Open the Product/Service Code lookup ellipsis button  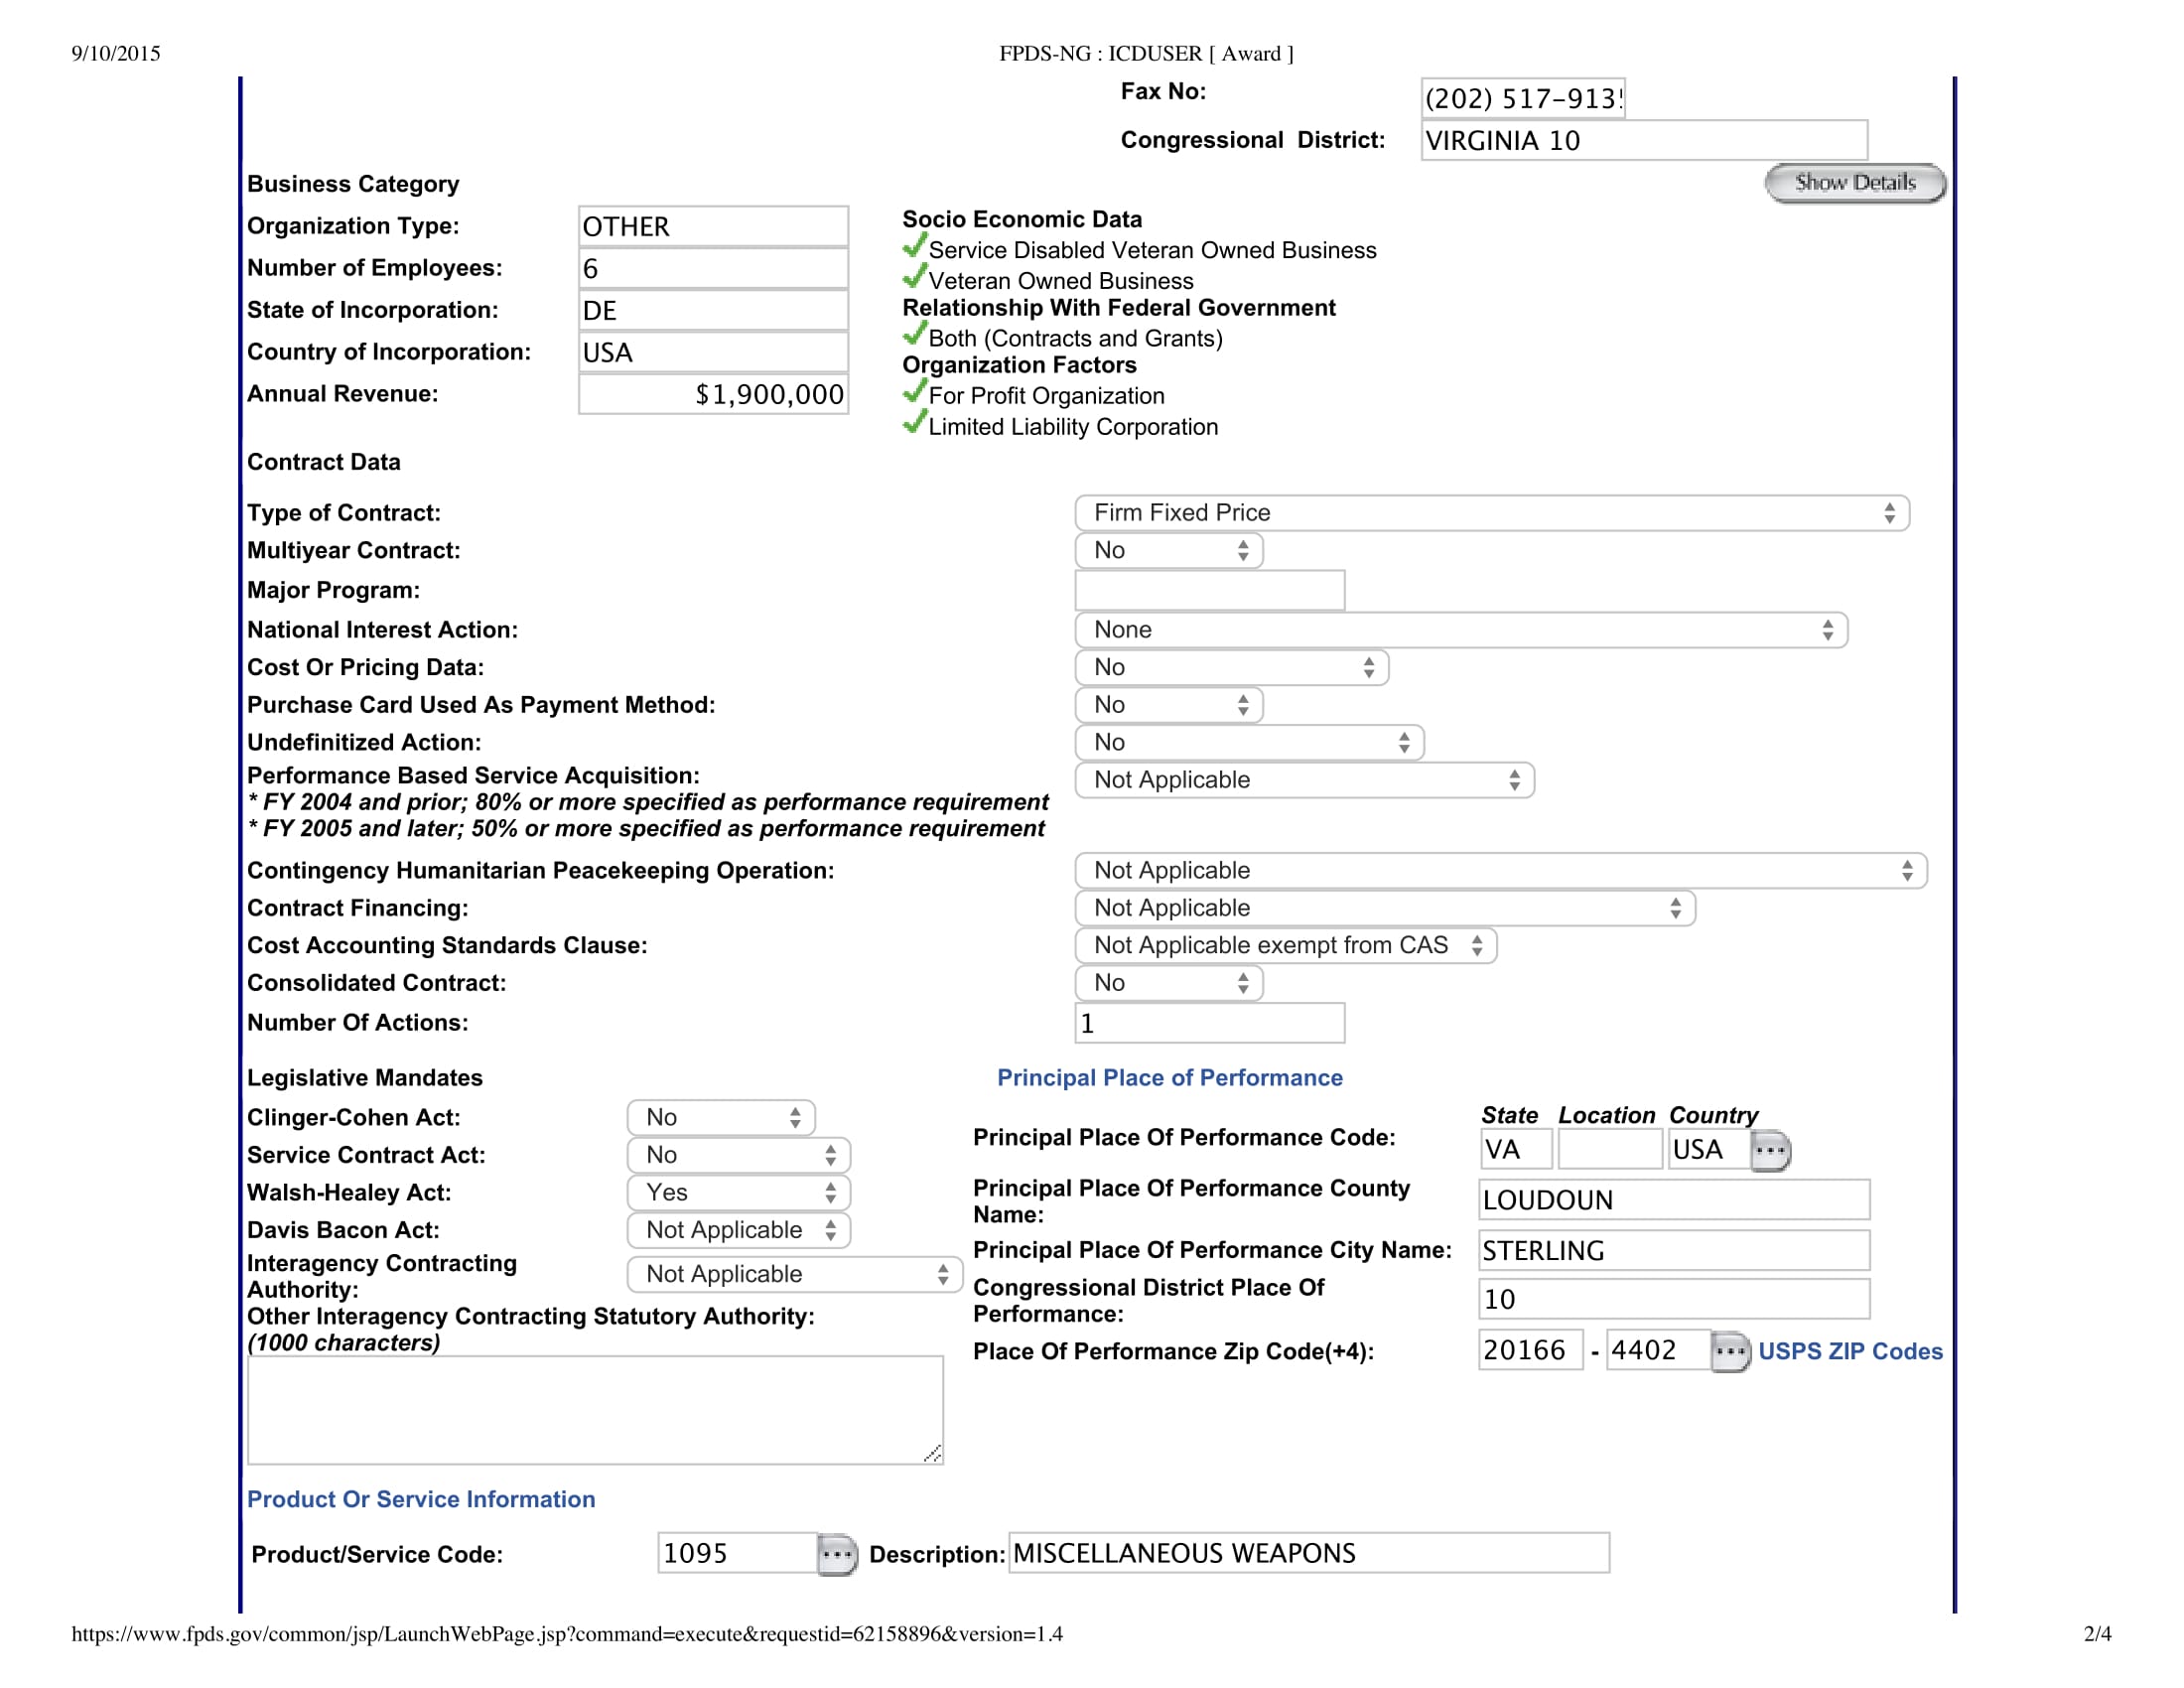tap(836, 1554)
